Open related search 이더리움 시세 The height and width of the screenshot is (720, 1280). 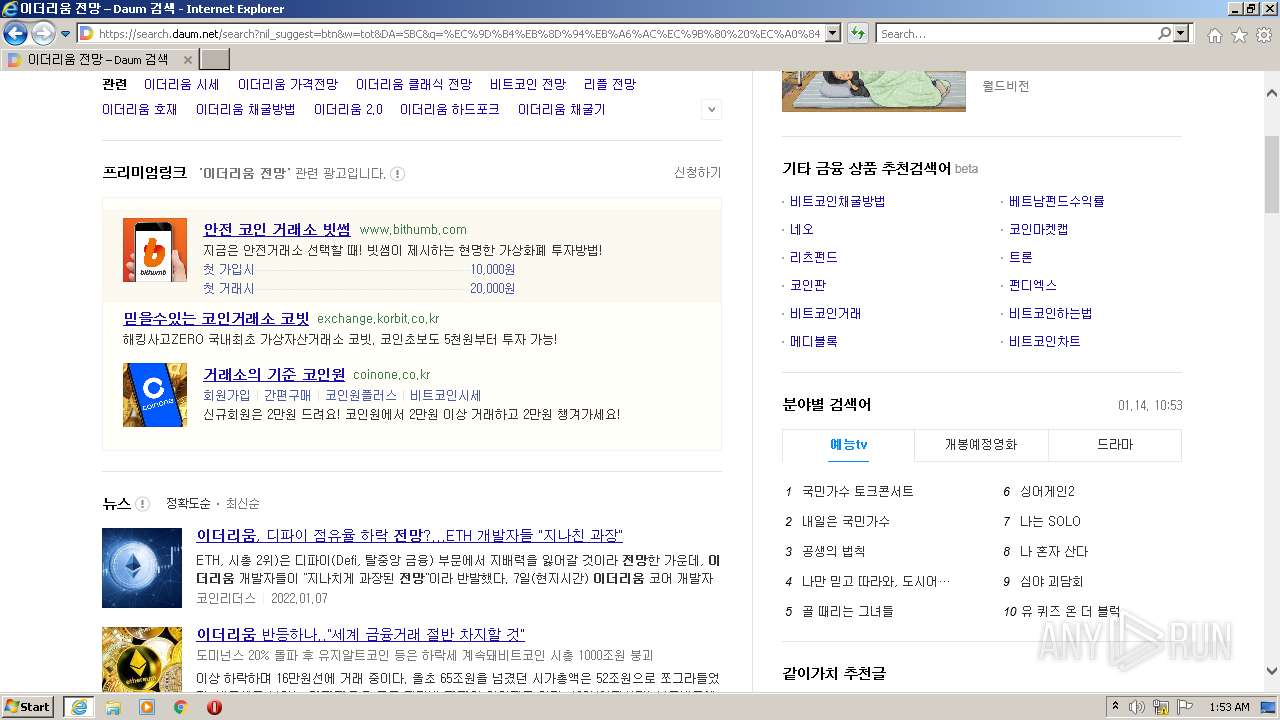tap(181, 84)
